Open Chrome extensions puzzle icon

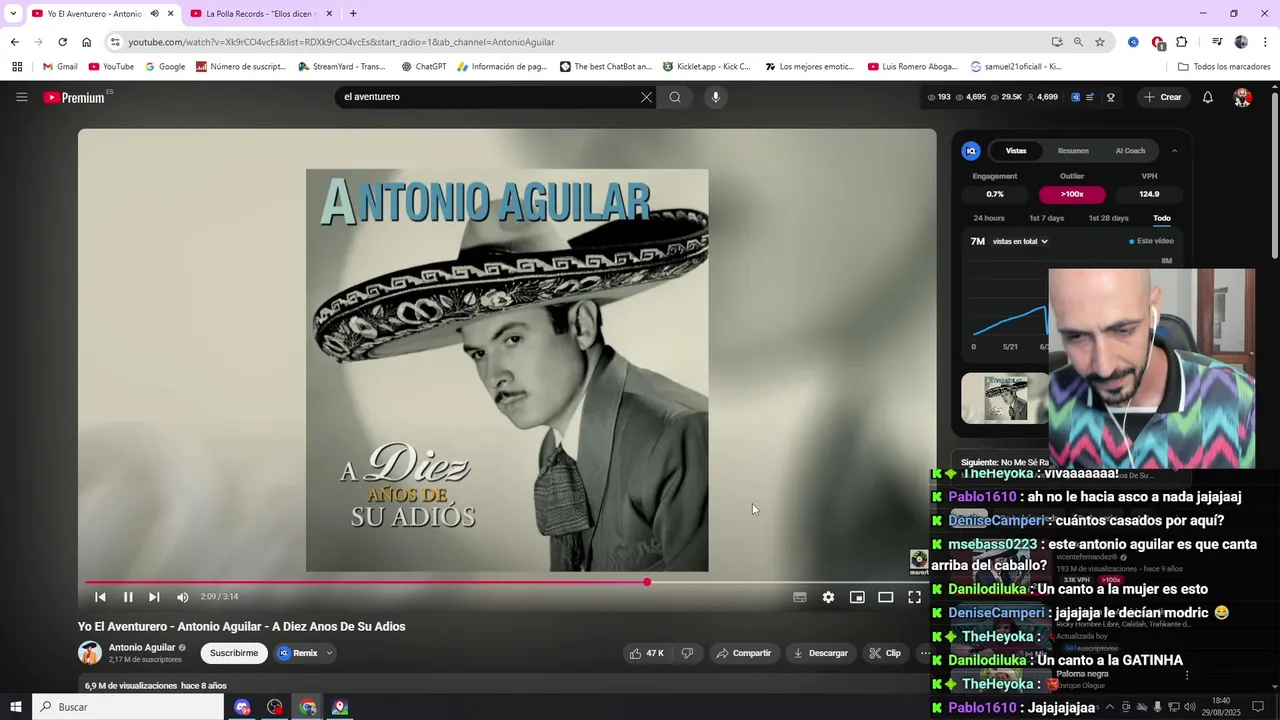pos(1181,42)
